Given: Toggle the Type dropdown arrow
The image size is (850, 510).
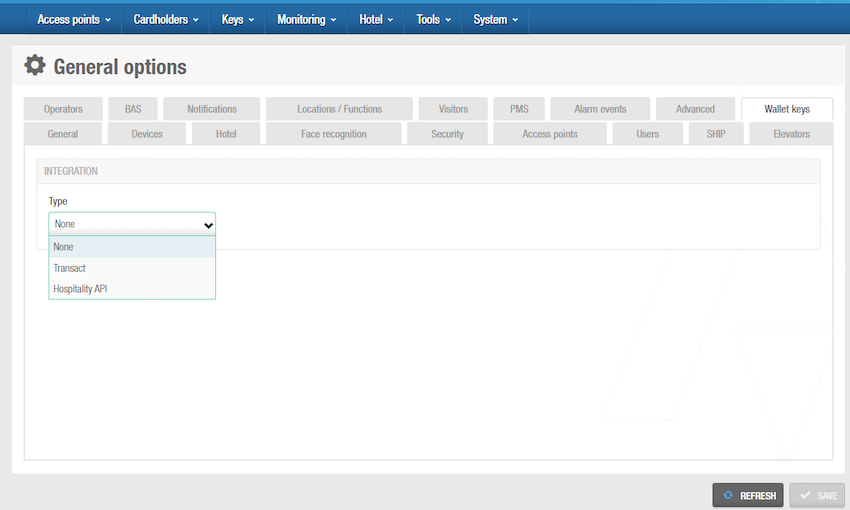Looking at the screenshot, I should 208,225.
